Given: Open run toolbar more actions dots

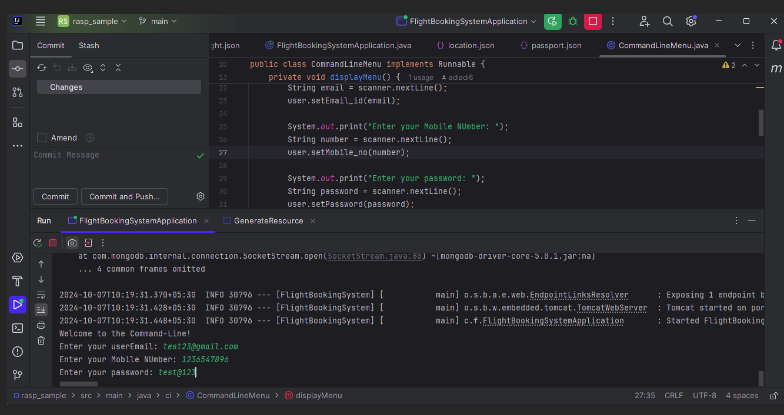Looking at the screenshot, I should point(103,243).
